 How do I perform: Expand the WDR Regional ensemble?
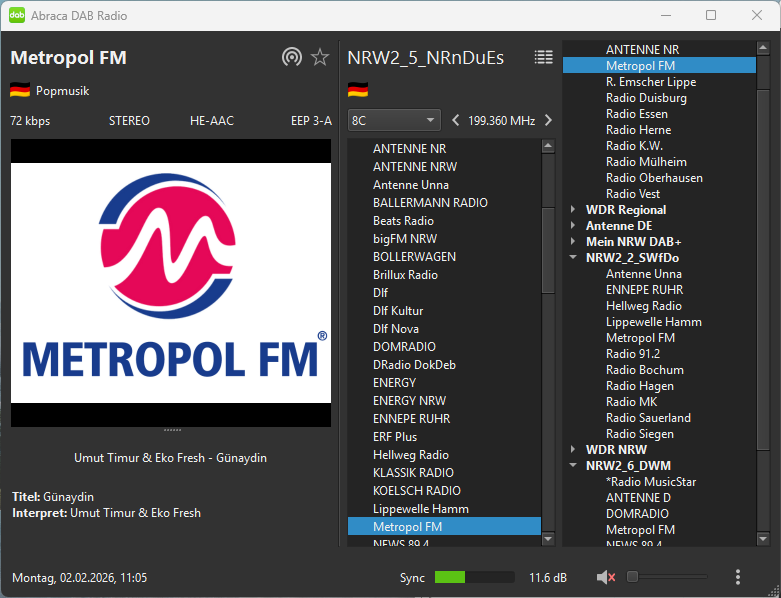pos(573,210)
